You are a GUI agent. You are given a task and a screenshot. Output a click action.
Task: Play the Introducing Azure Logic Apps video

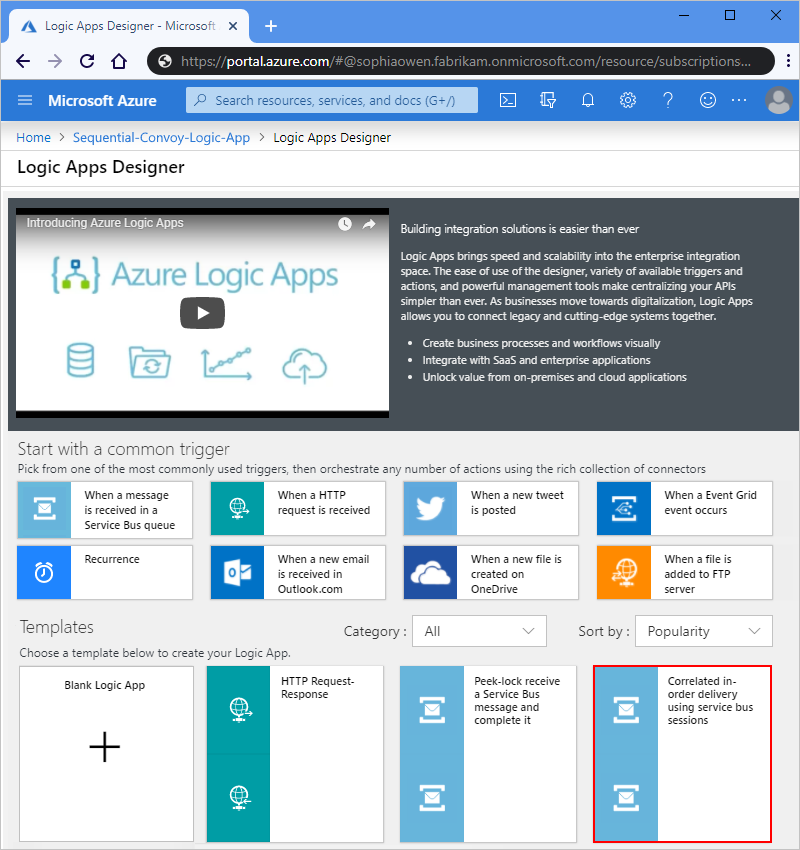tap(202, 313)
